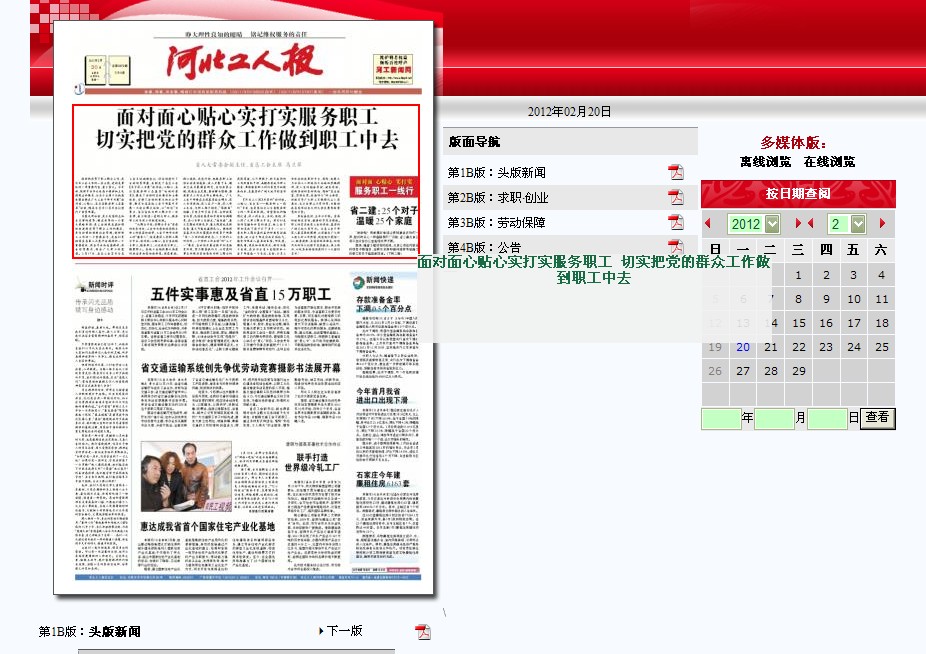
Task: Open PDF icon for 第1B版 头版新闻
Action: (676, 172)
